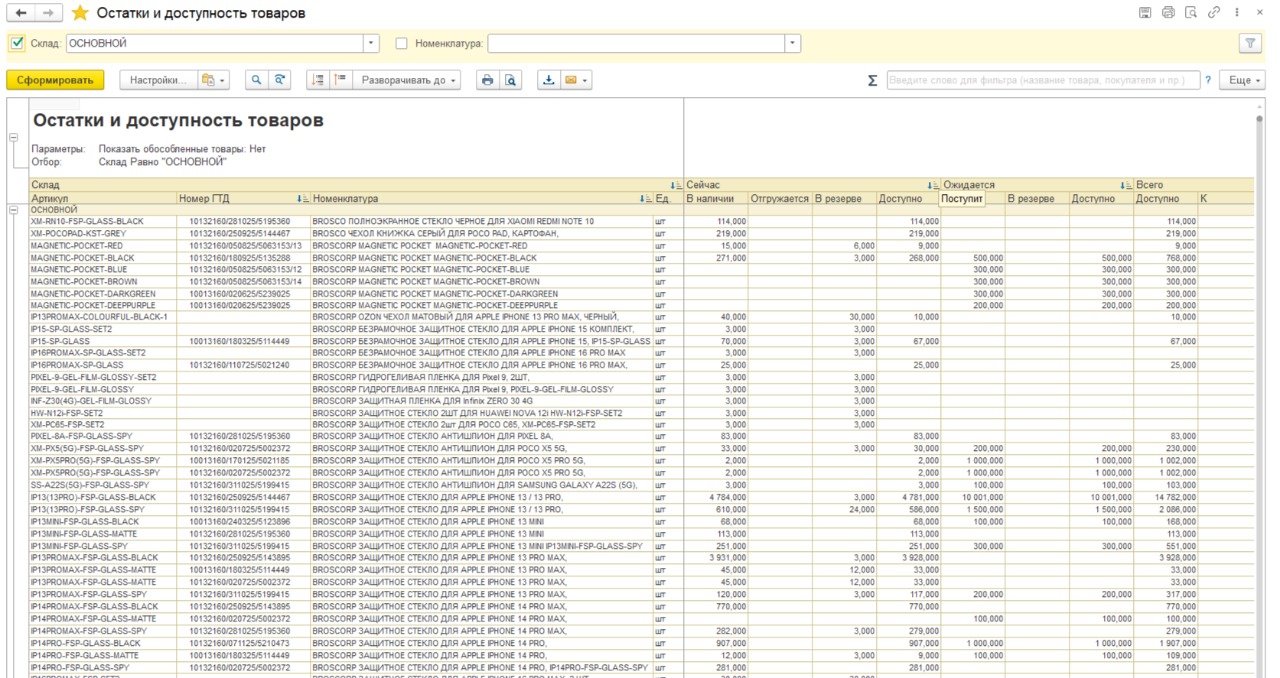
Task: Open the Номенклатура dropdown list
Action: tap(793, 43)
